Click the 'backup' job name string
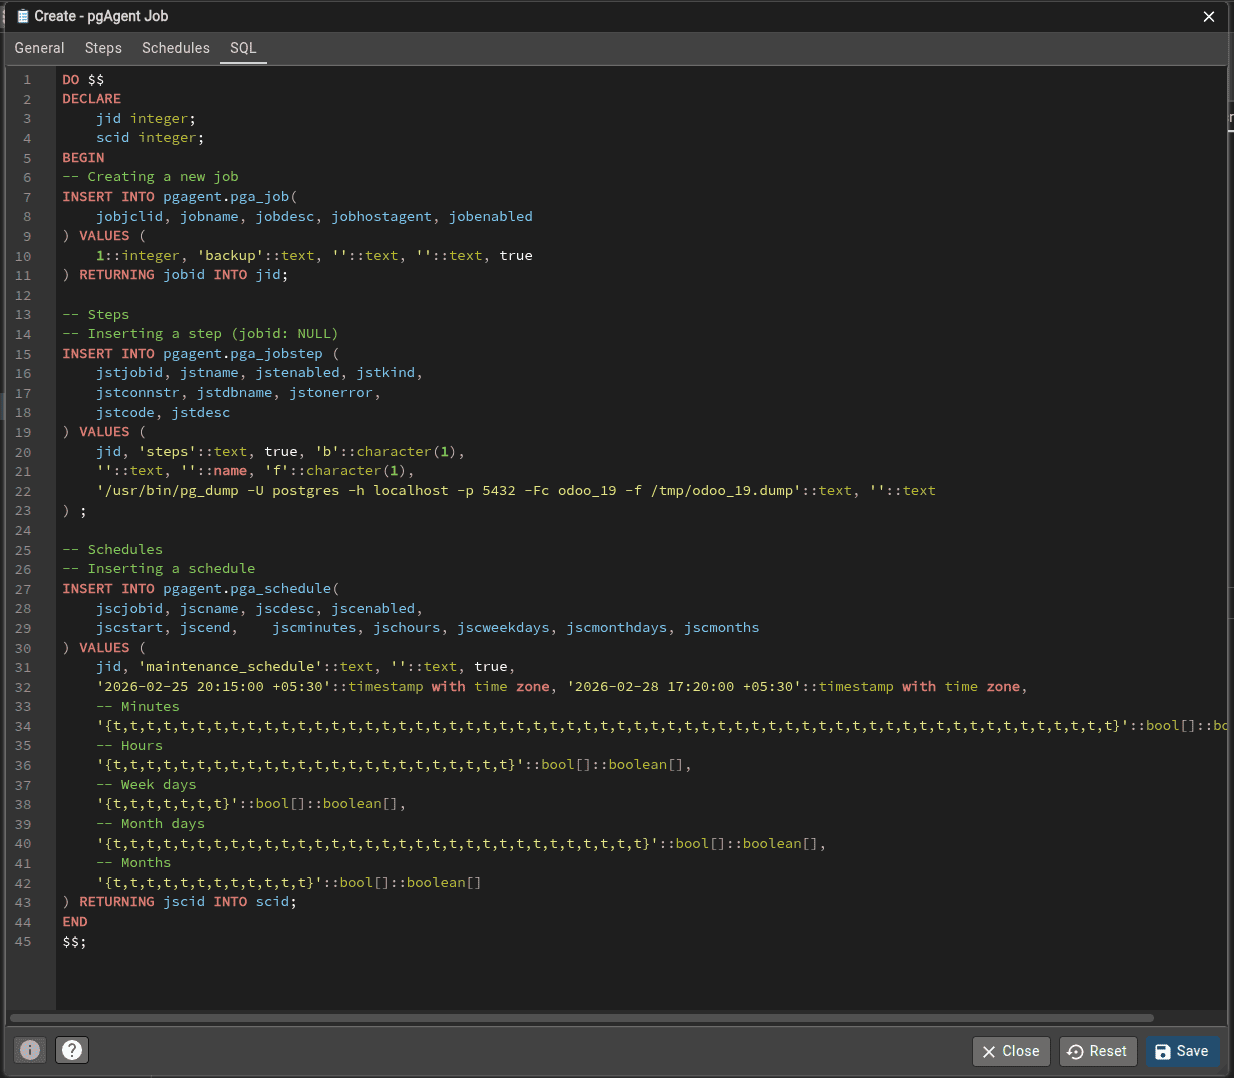Viewport: 1234px width, 1078px height. (x=230, y=256)
